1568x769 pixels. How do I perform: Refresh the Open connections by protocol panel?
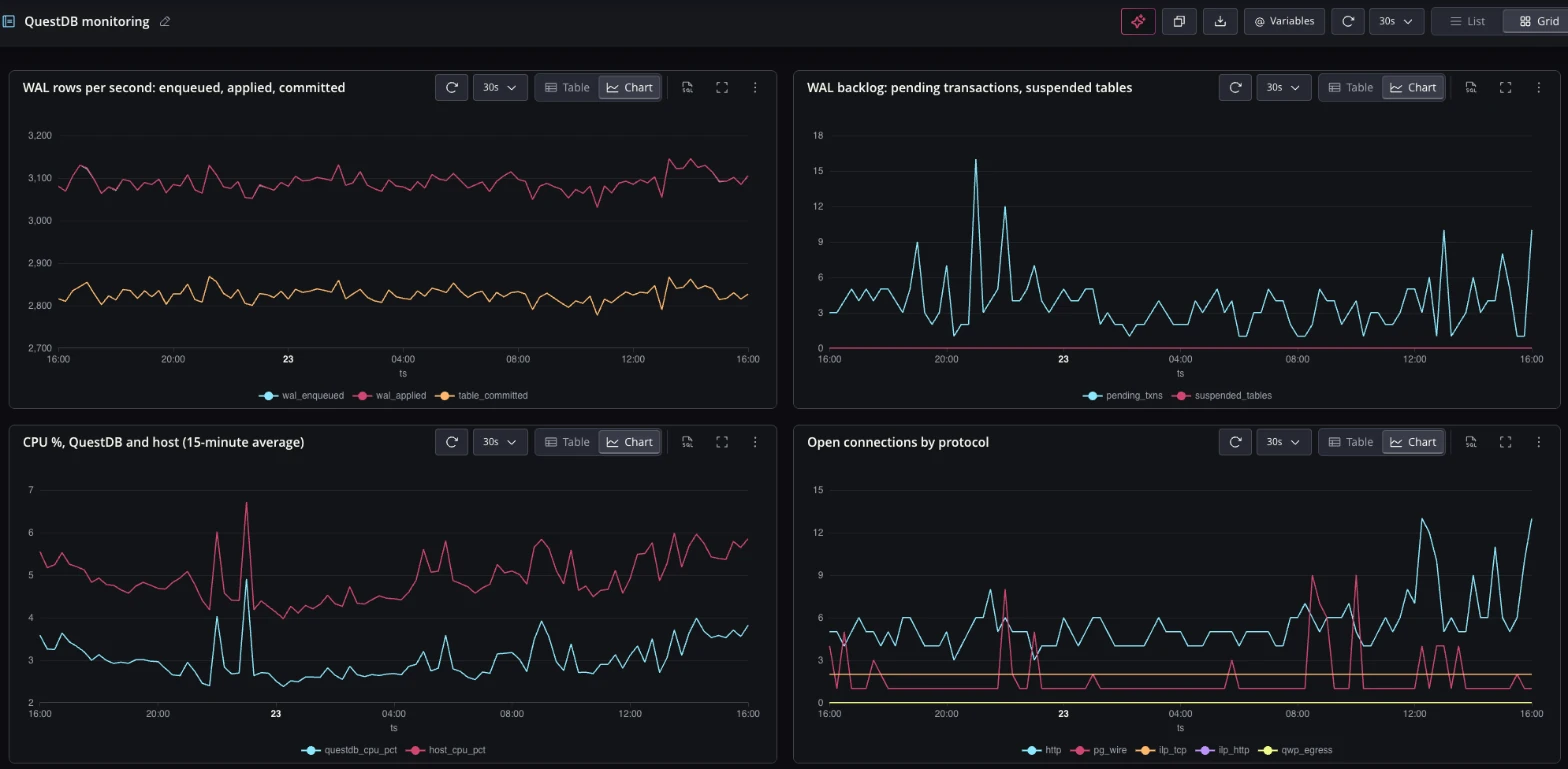[1236, 441]
